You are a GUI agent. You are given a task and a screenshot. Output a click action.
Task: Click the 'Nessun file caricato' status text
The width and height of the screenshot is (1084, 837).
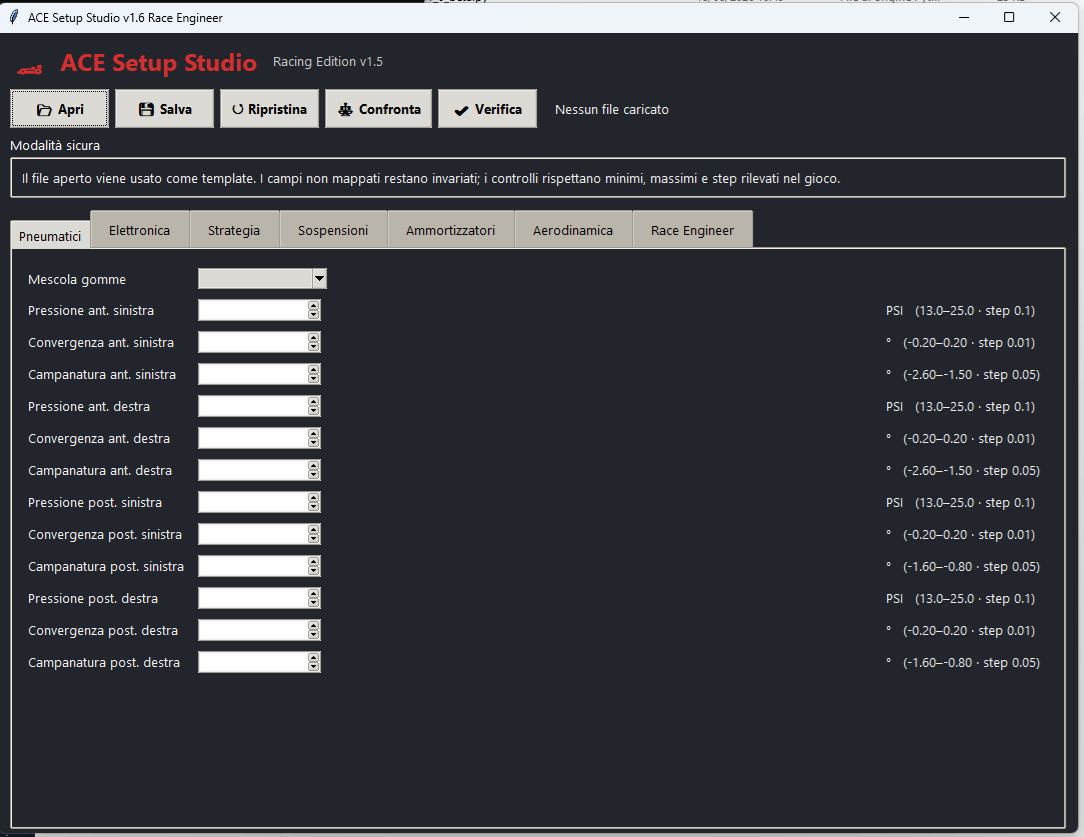tap(612, 109)
